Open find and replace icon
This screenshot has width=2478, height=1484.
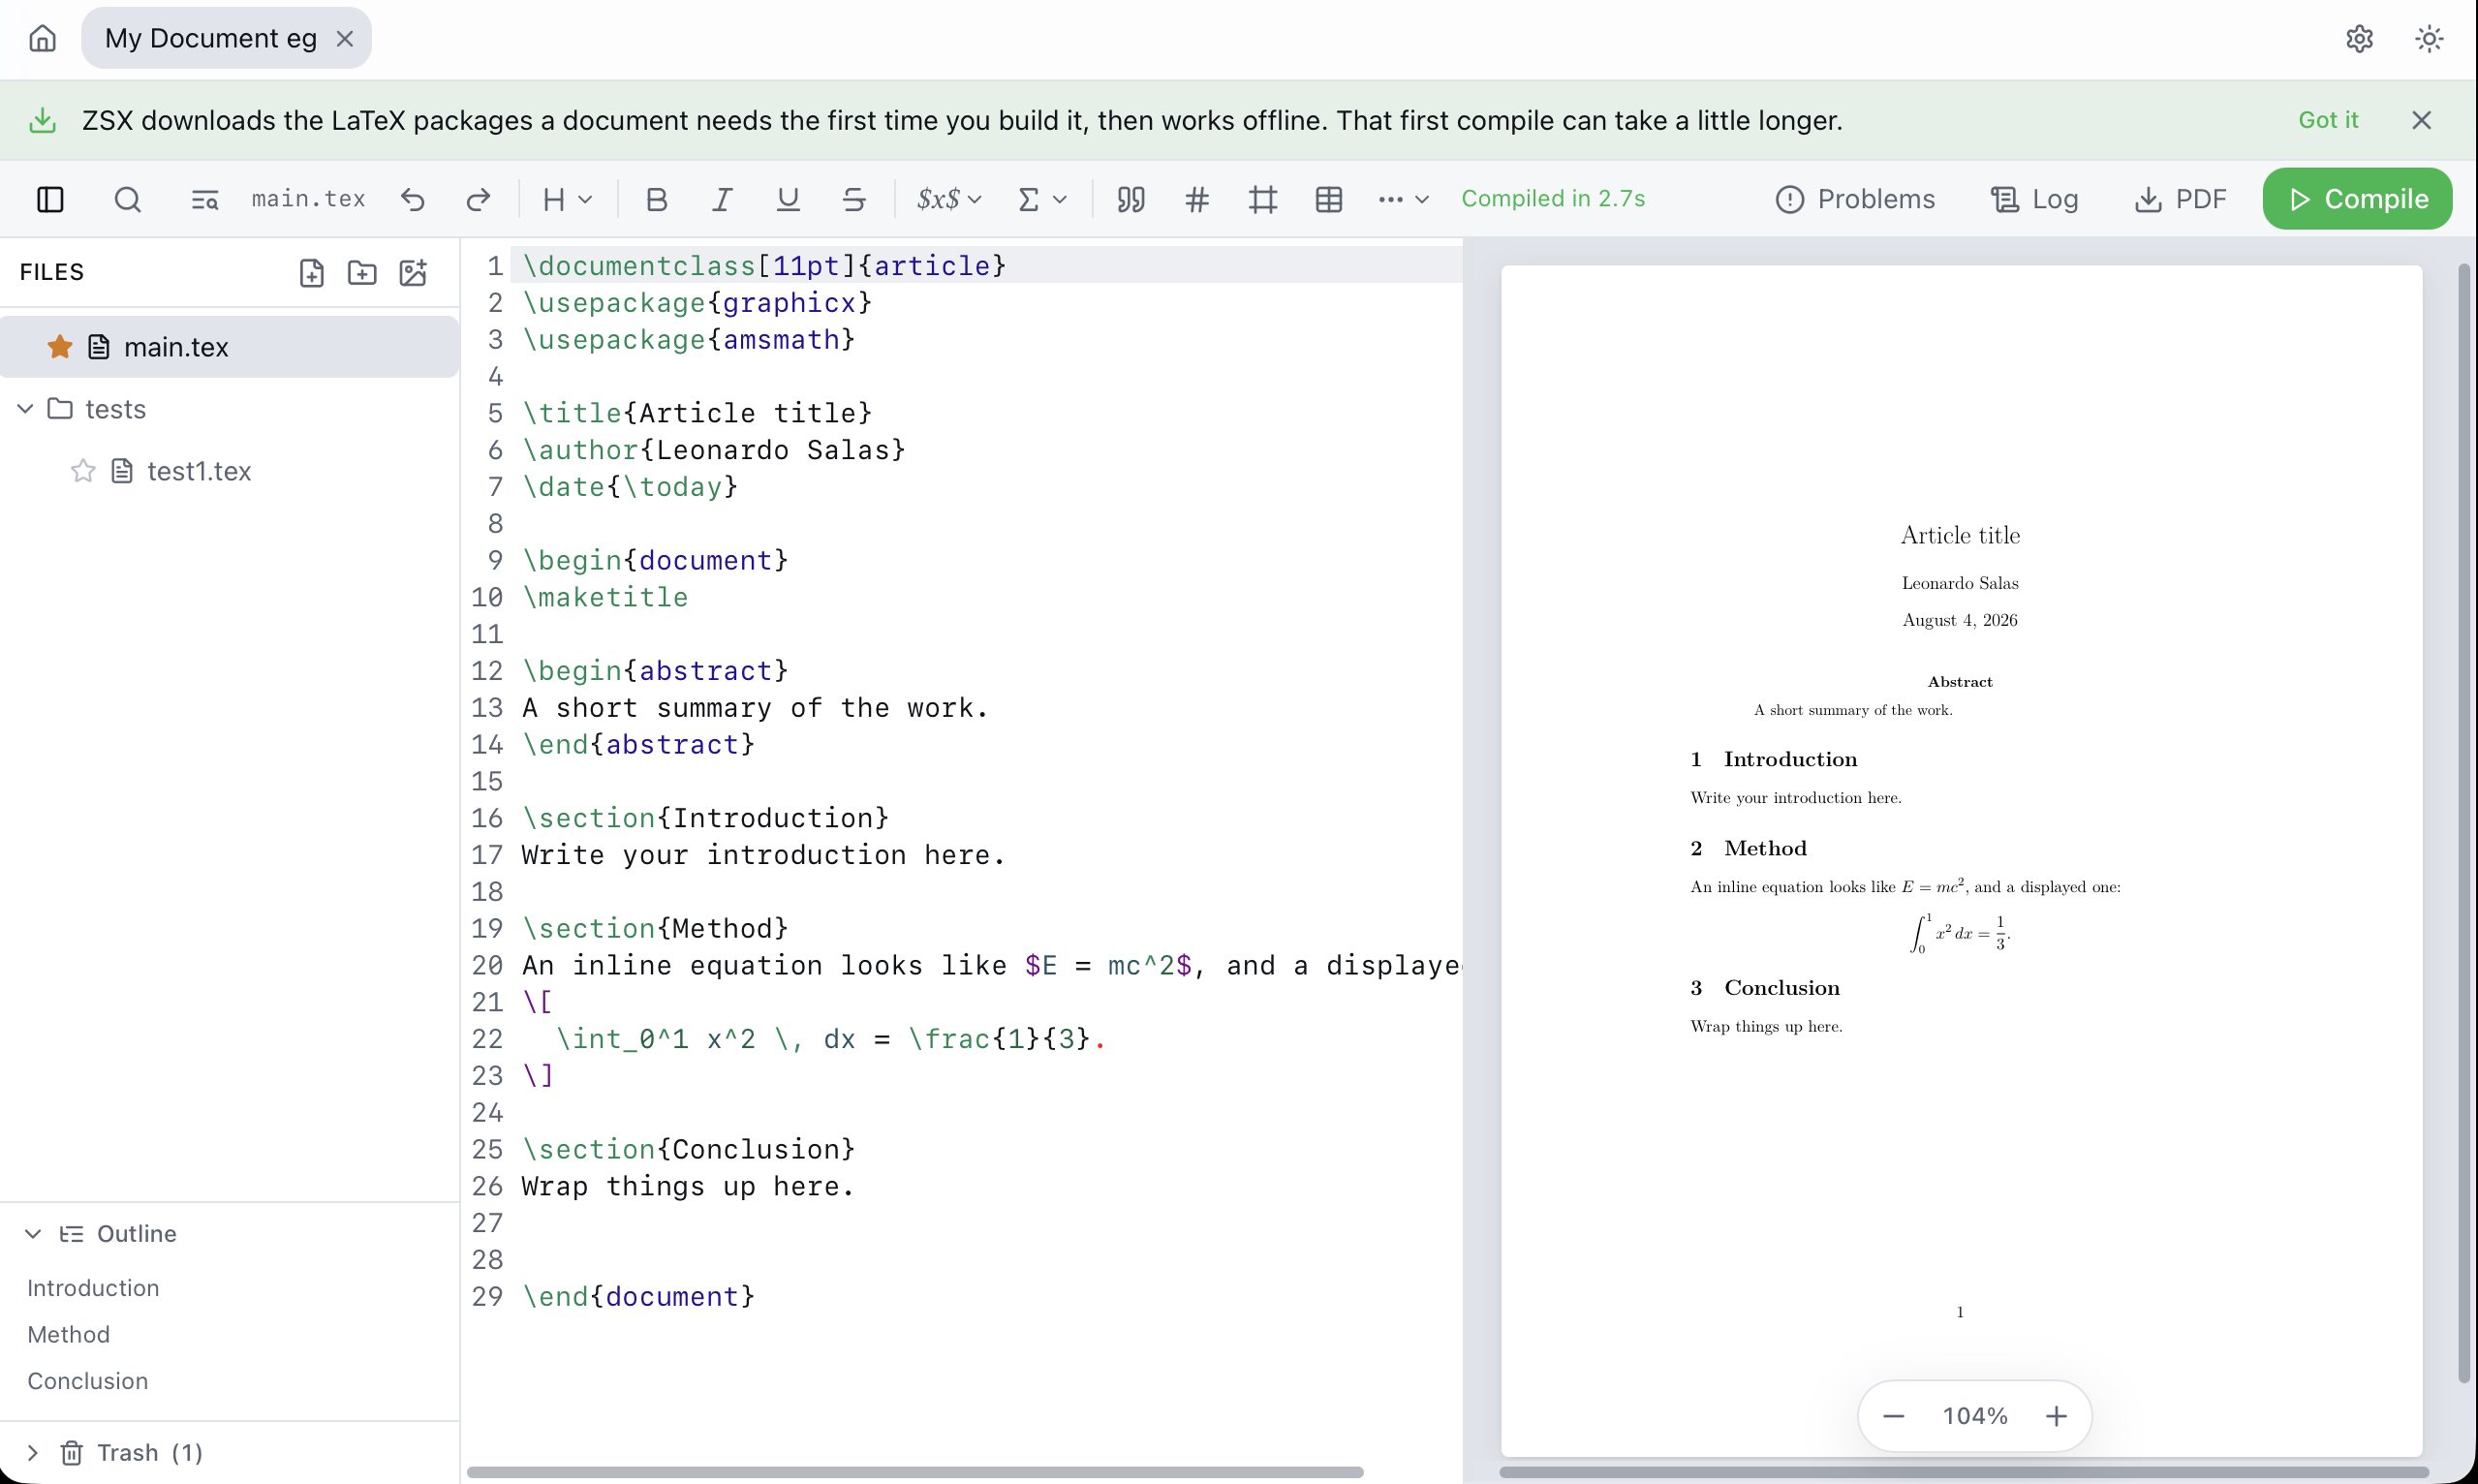click(x=204, y=199)
